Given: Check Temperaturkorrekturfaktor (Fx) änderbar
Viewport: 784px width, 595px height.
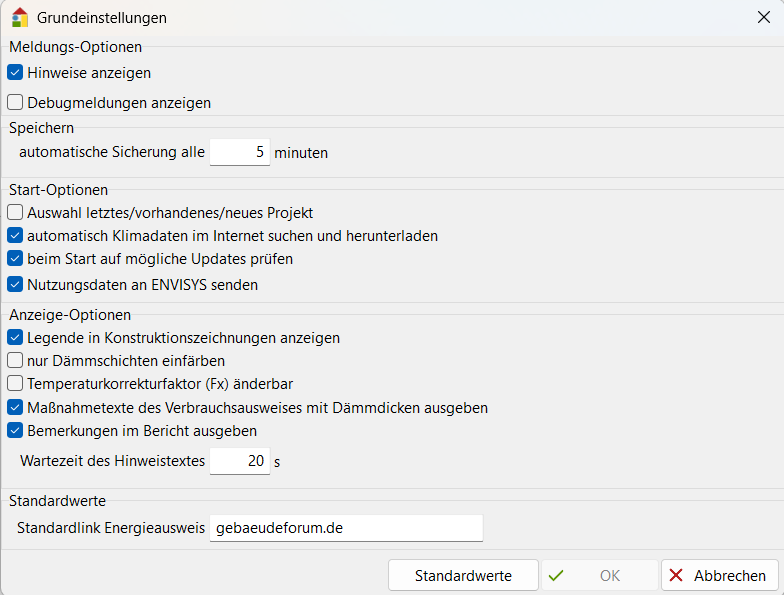Looking at the screenshot, I should pos(15,383).
